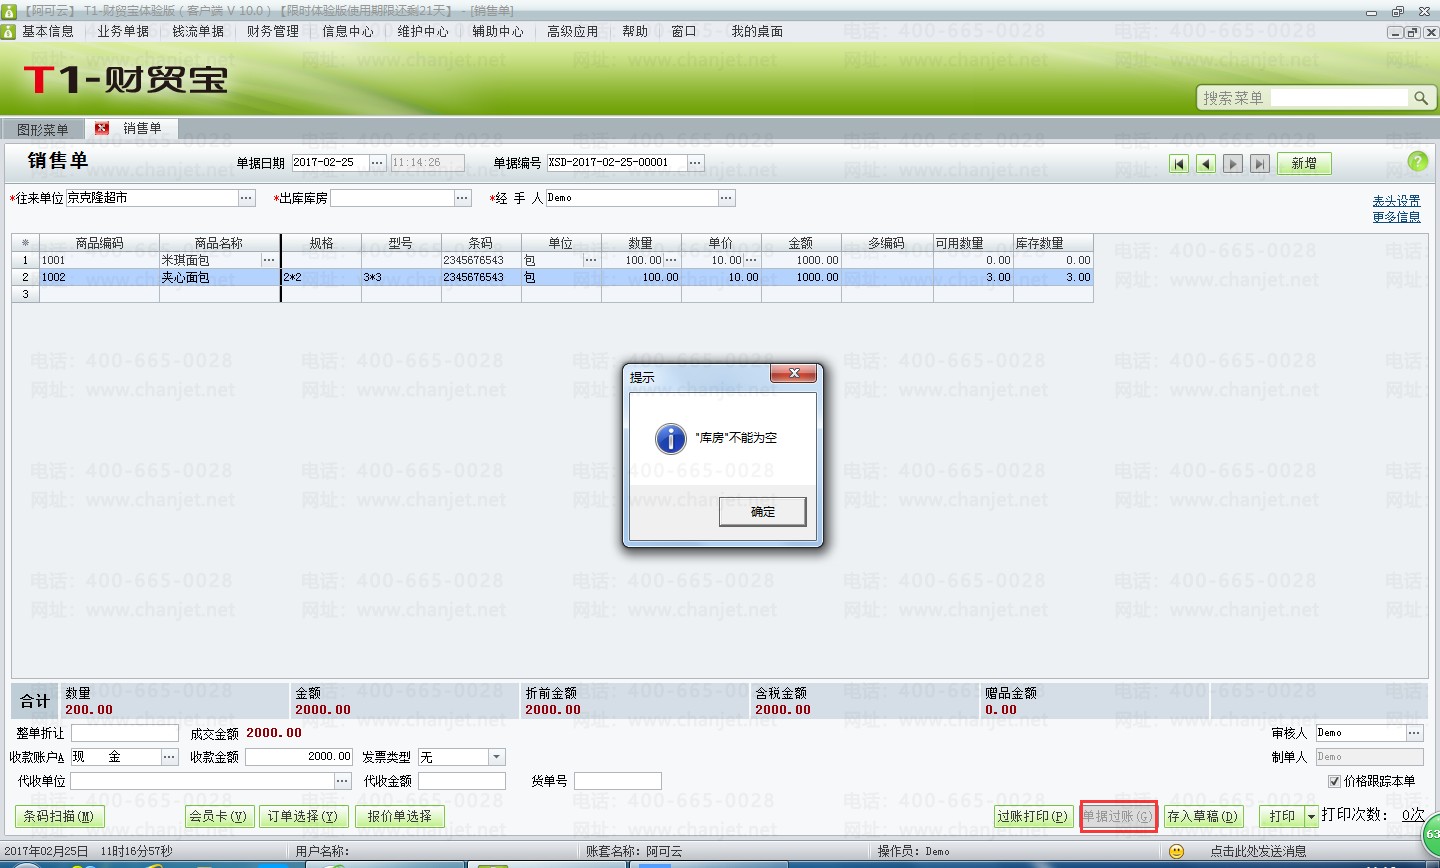This screenshot has height=868, width=1440.
Task: Open 更多信息 link
Action: point(1396,217)
